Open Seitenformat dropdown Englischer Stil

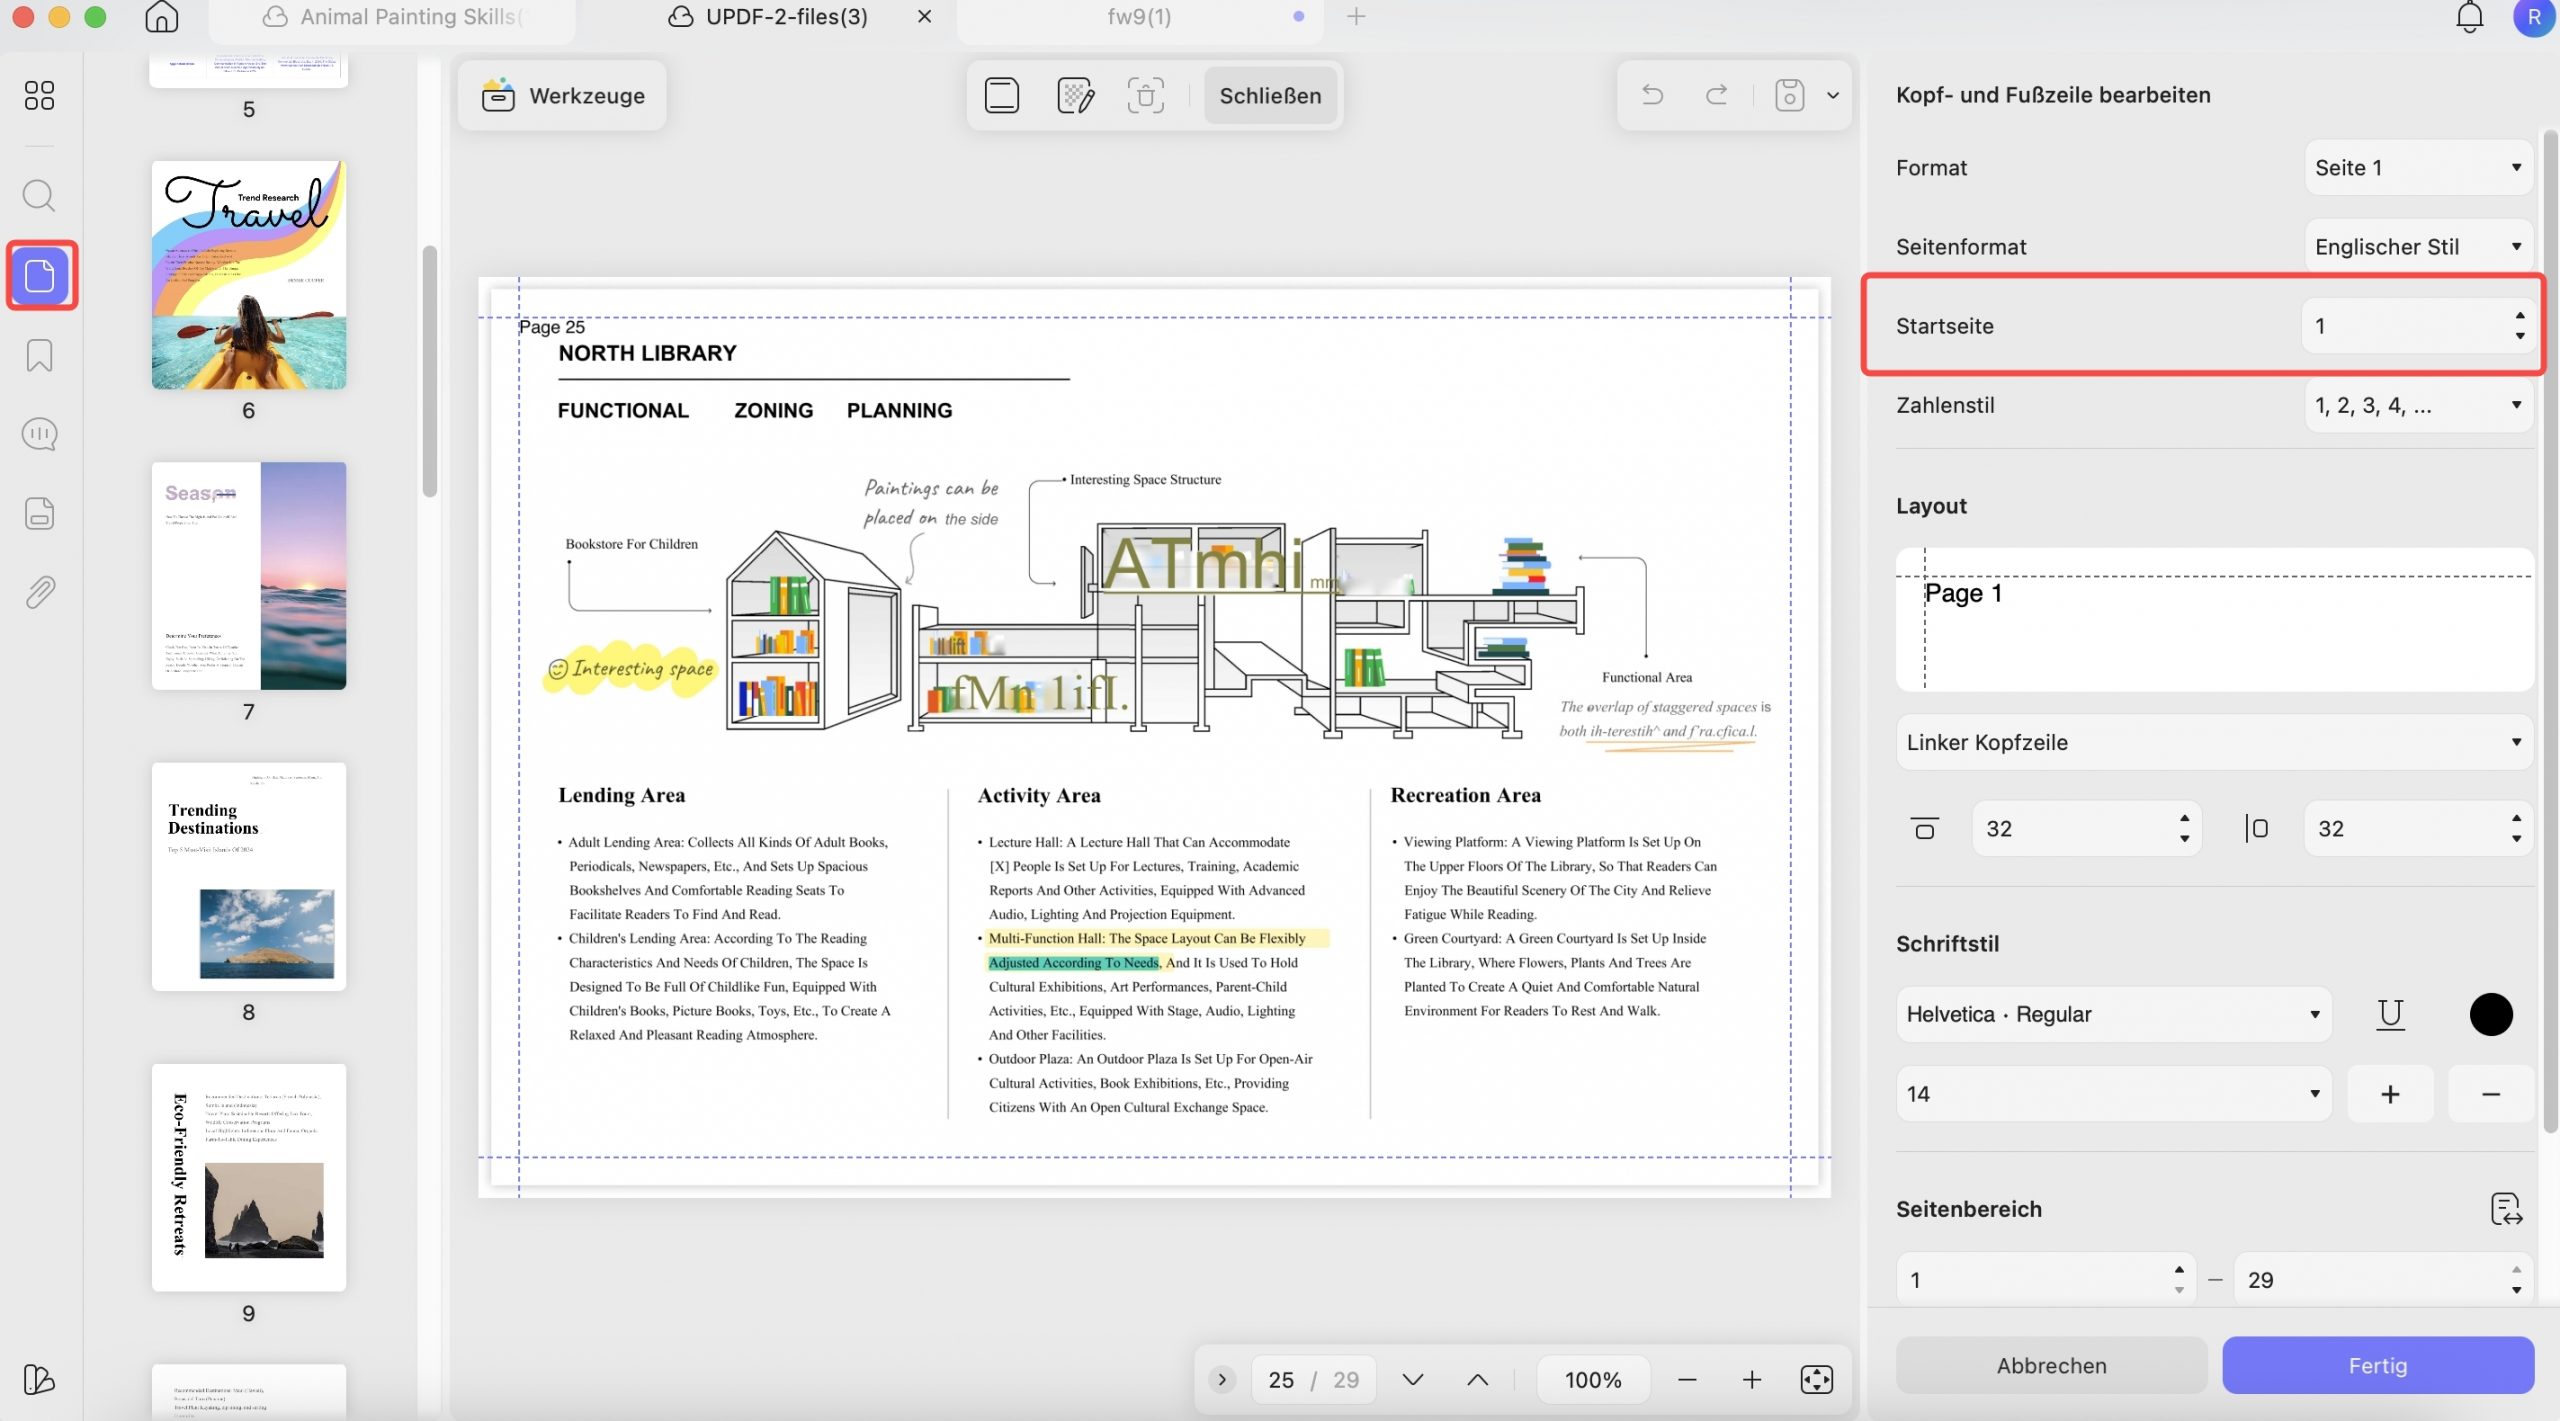pyautogui.click(x=2418, y=247)
